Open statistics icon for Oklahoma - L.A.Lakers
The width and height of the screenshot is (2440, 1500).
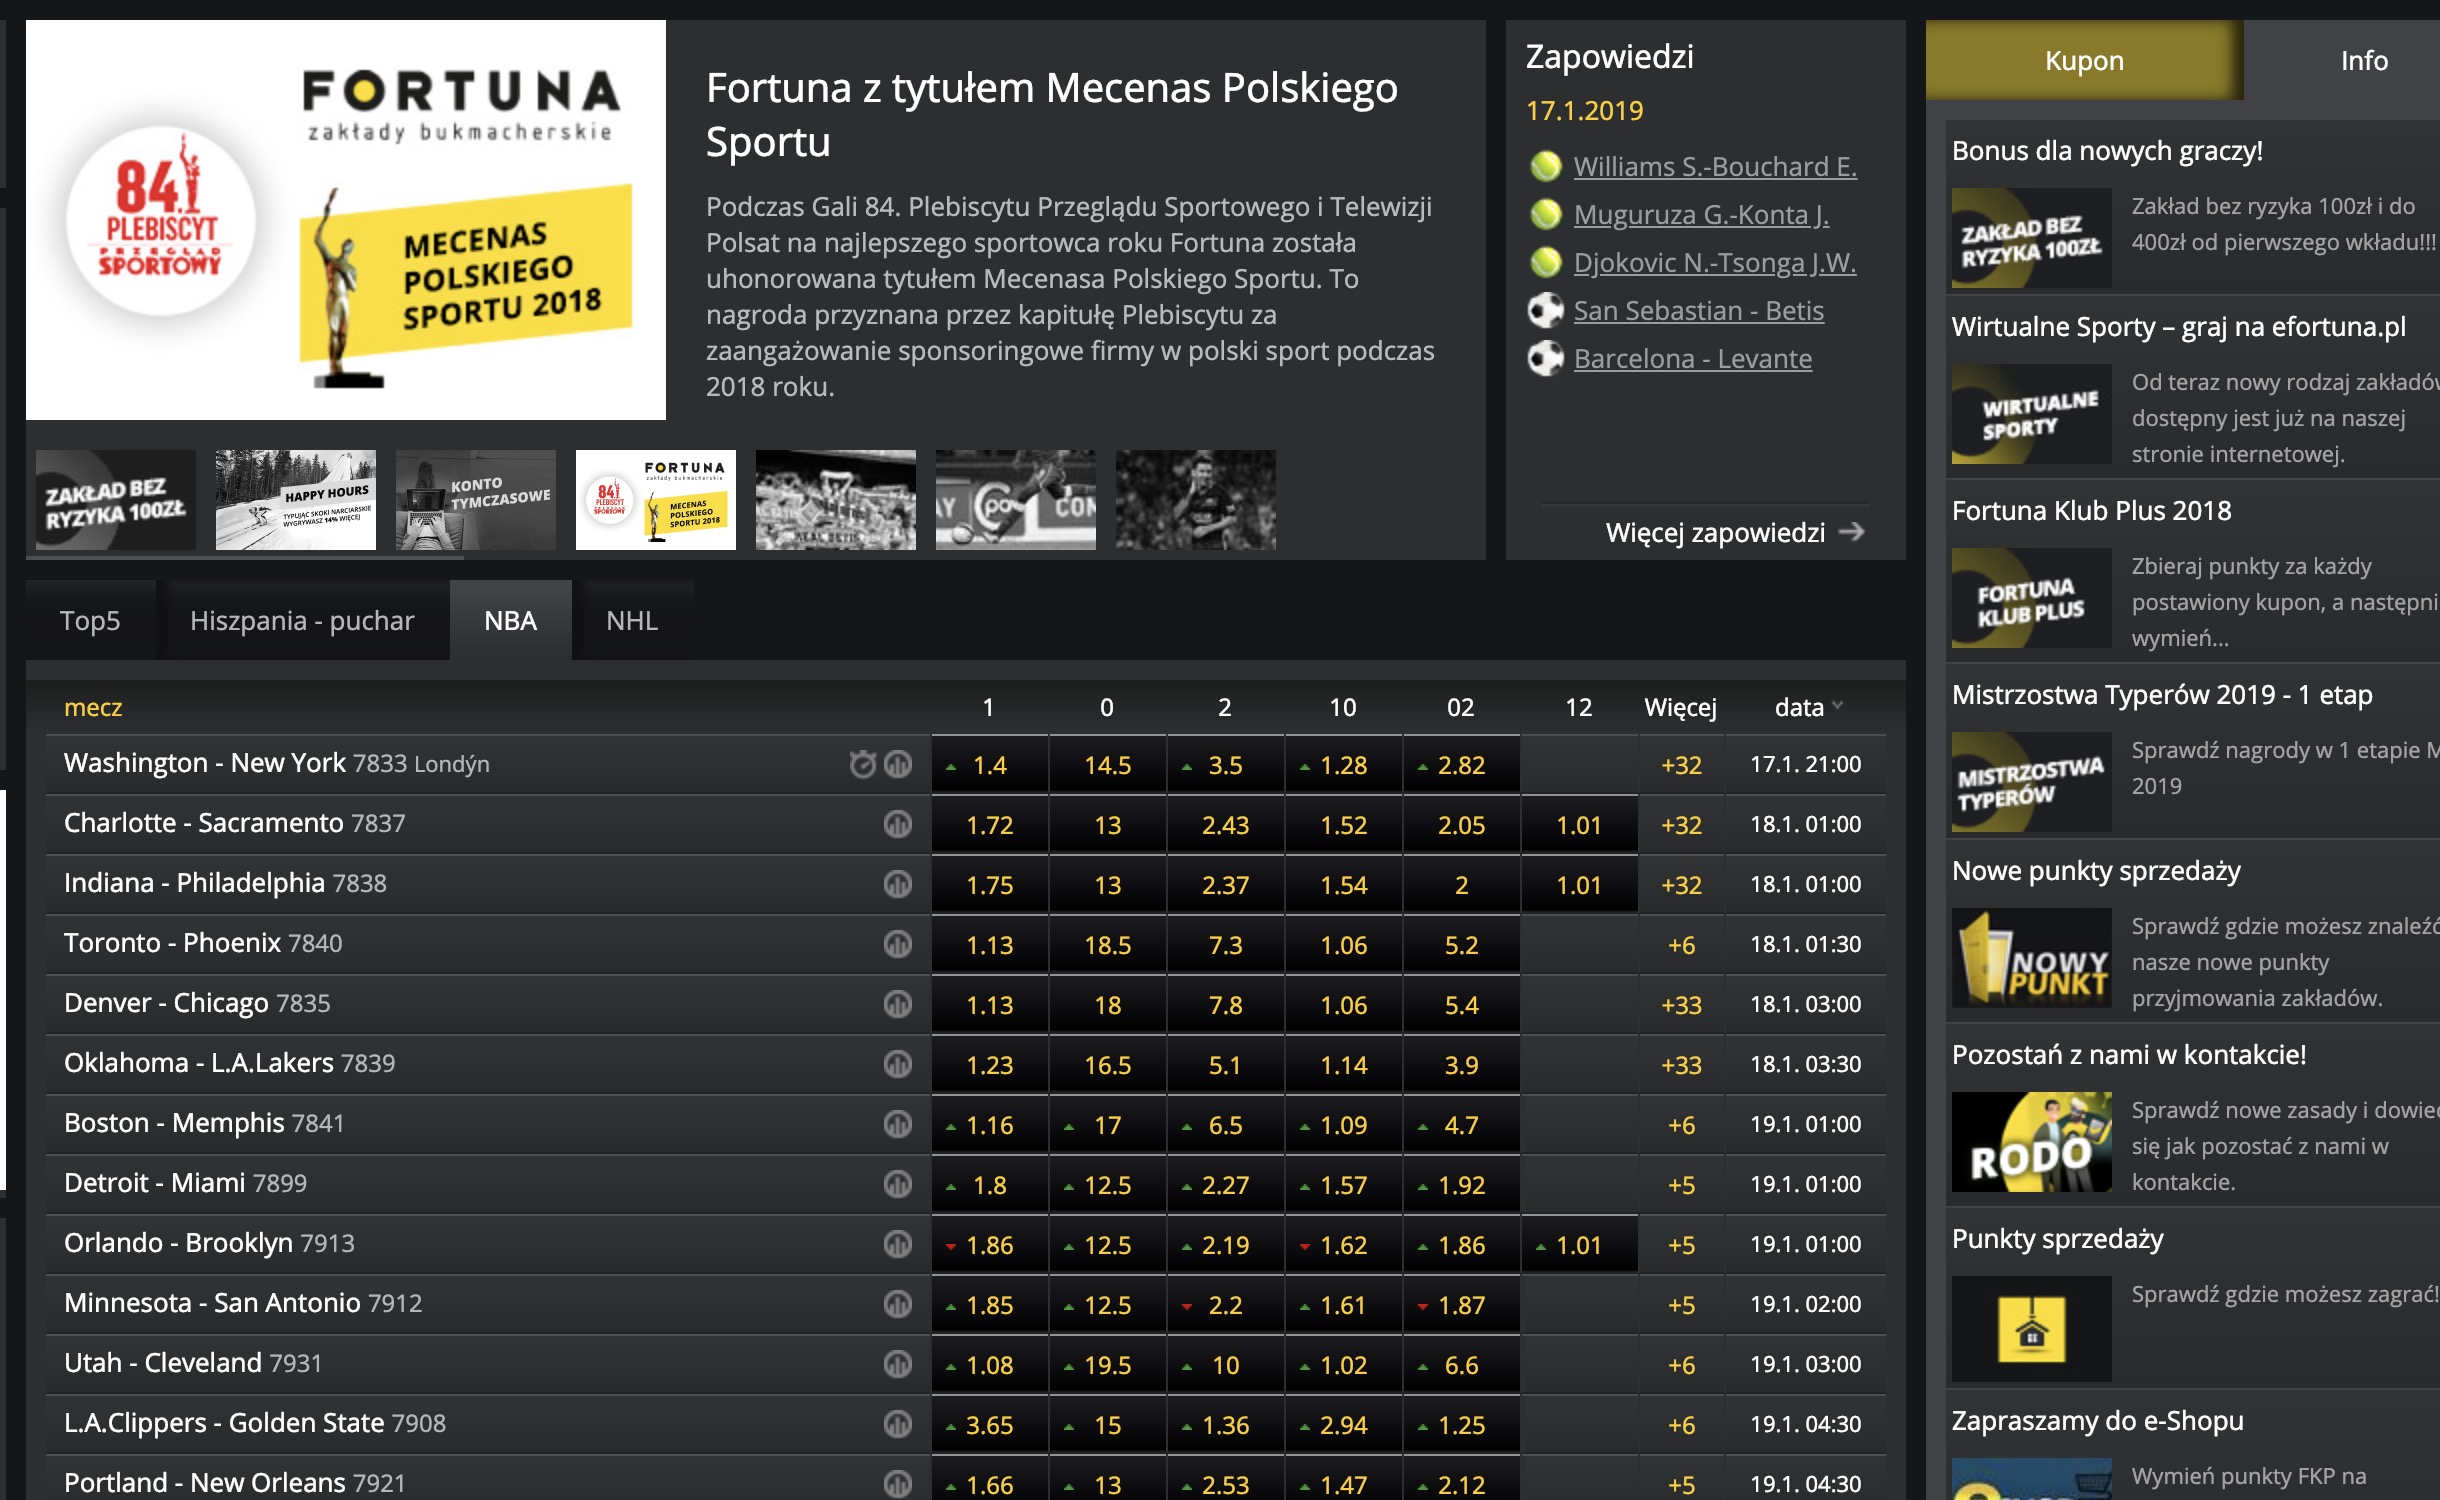click(x=898, y=1064)
